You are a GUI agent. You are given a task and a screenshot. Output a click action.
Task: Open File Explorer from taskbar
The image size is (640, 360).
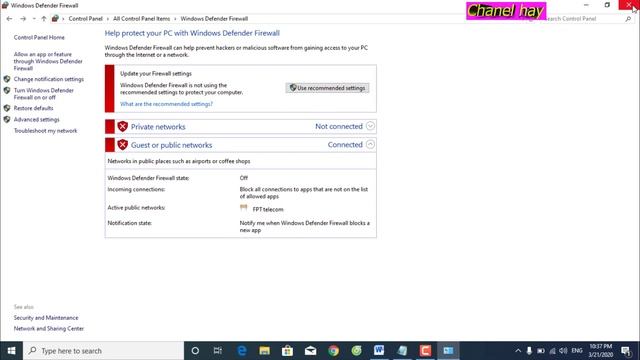click(x=264, y=351)
